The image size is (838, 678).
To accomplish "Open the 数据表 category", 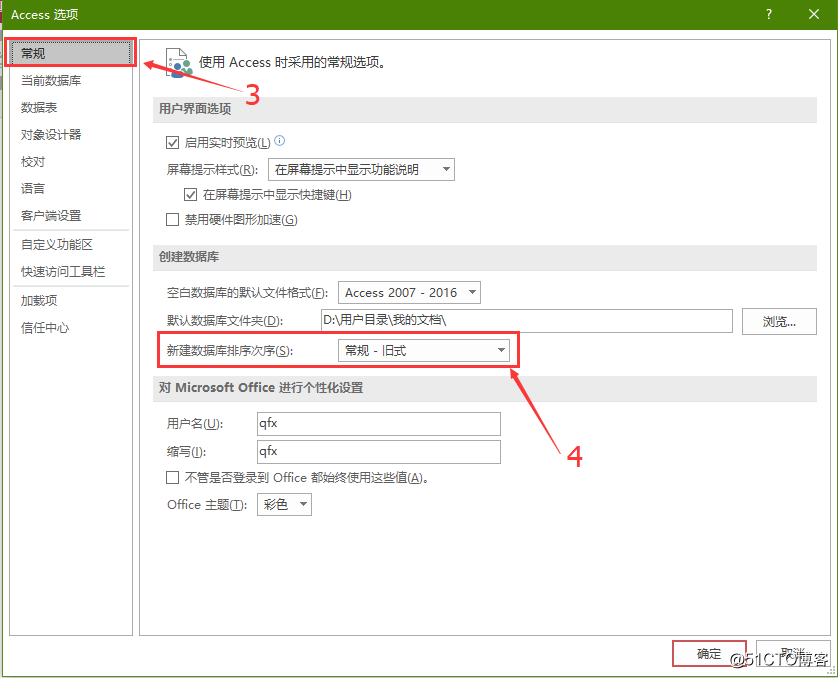I will [71, 107].
